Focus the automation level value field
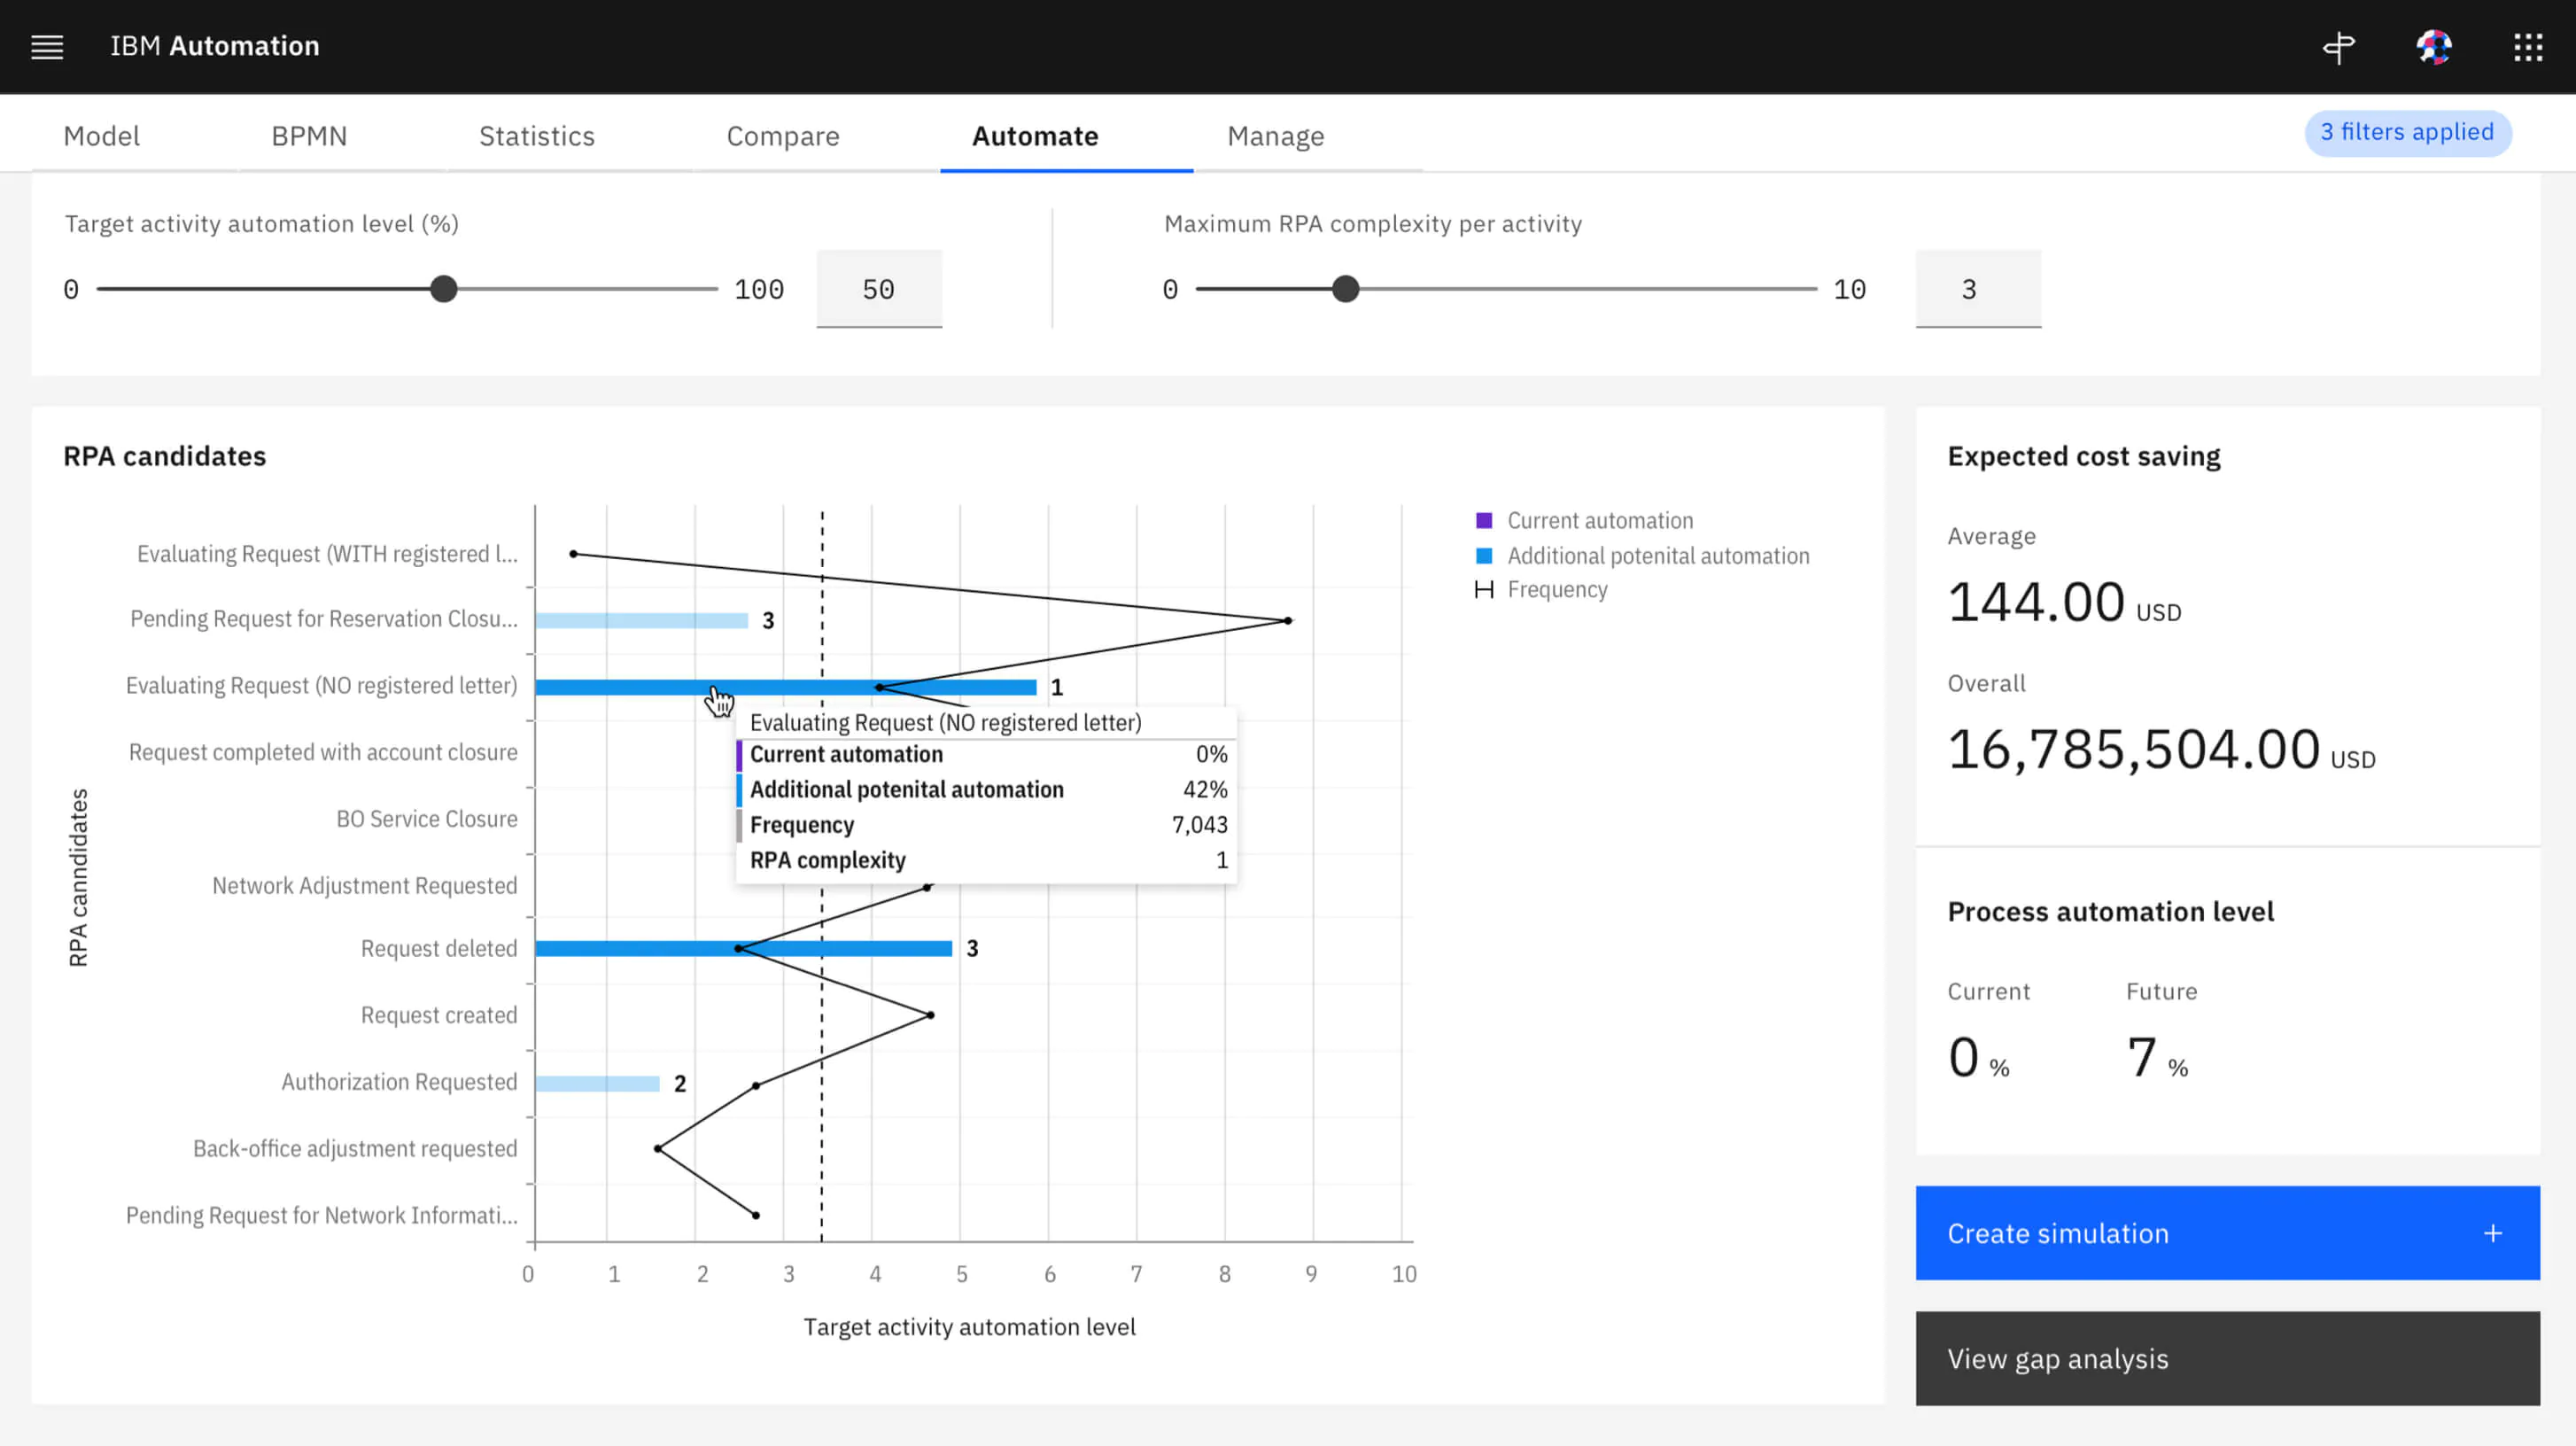The width and height of the screenshot is (2576, 1446). [x=878, y=289]
